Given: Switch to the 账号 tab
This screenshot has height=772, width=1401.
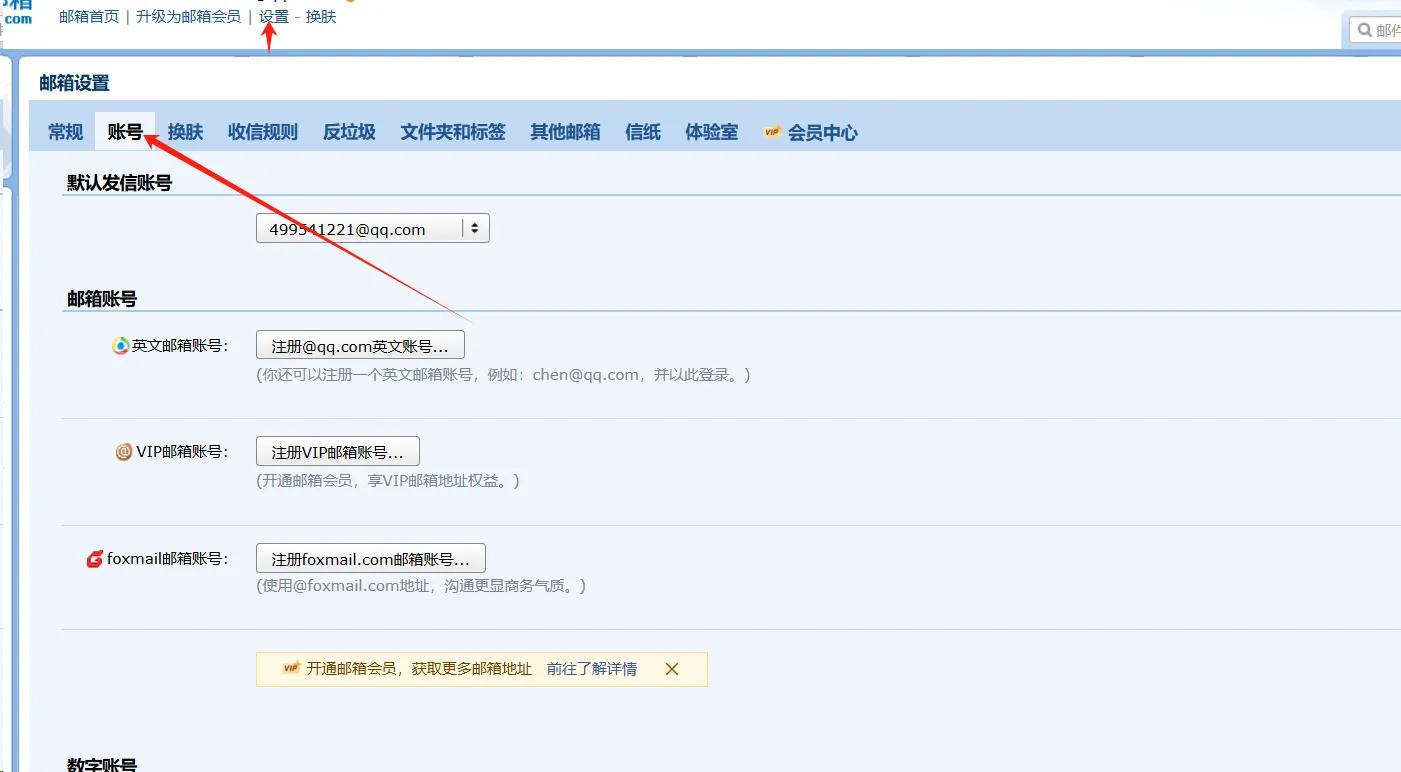Looking at the screenshot, I should pyautogui.click(x=125, y=132).
